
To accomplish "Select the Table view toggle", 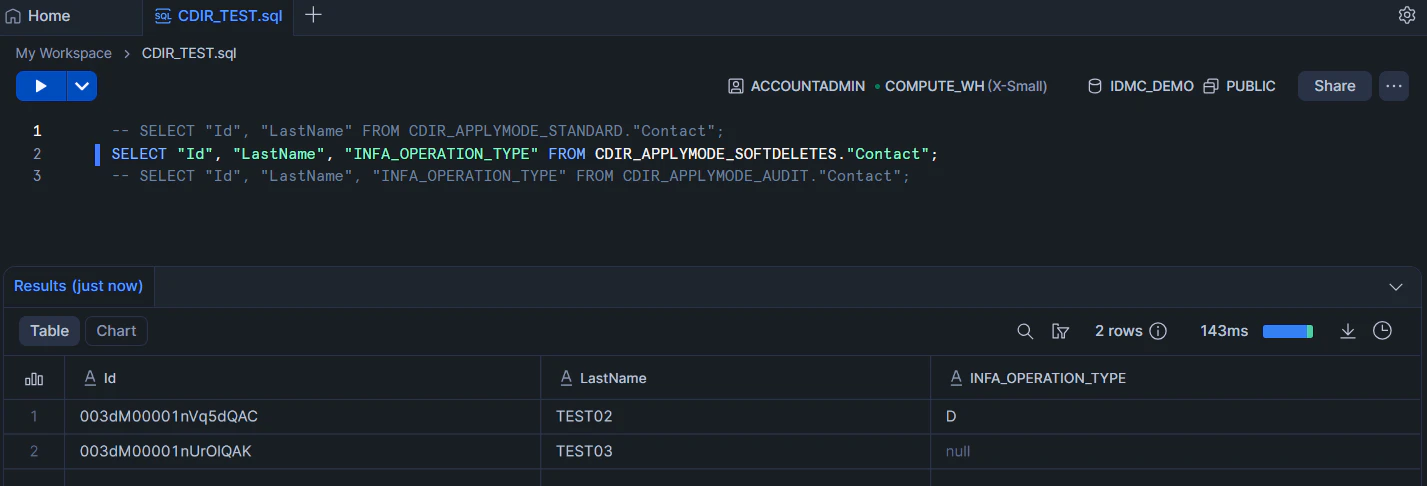I will pos(49,331).
